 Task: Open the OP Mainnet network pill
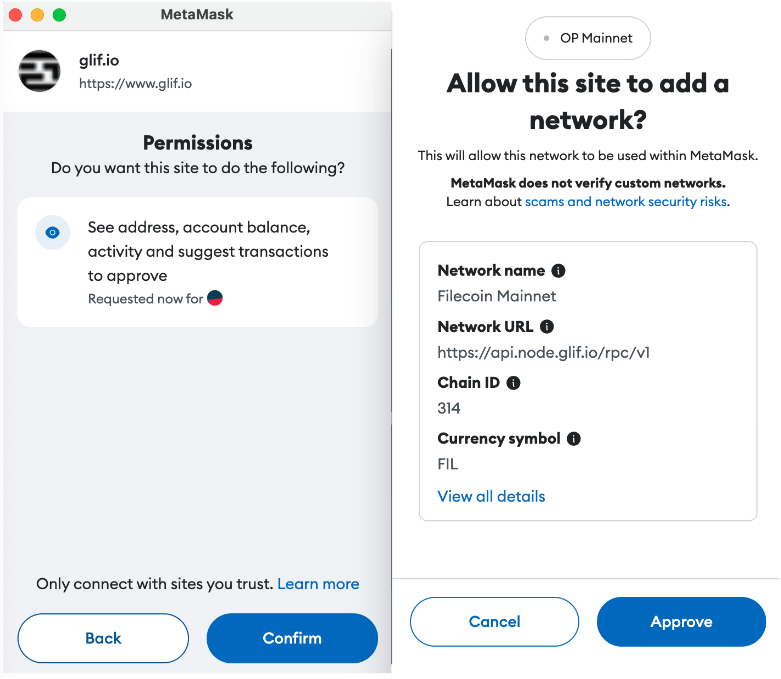tap(588, 38)
